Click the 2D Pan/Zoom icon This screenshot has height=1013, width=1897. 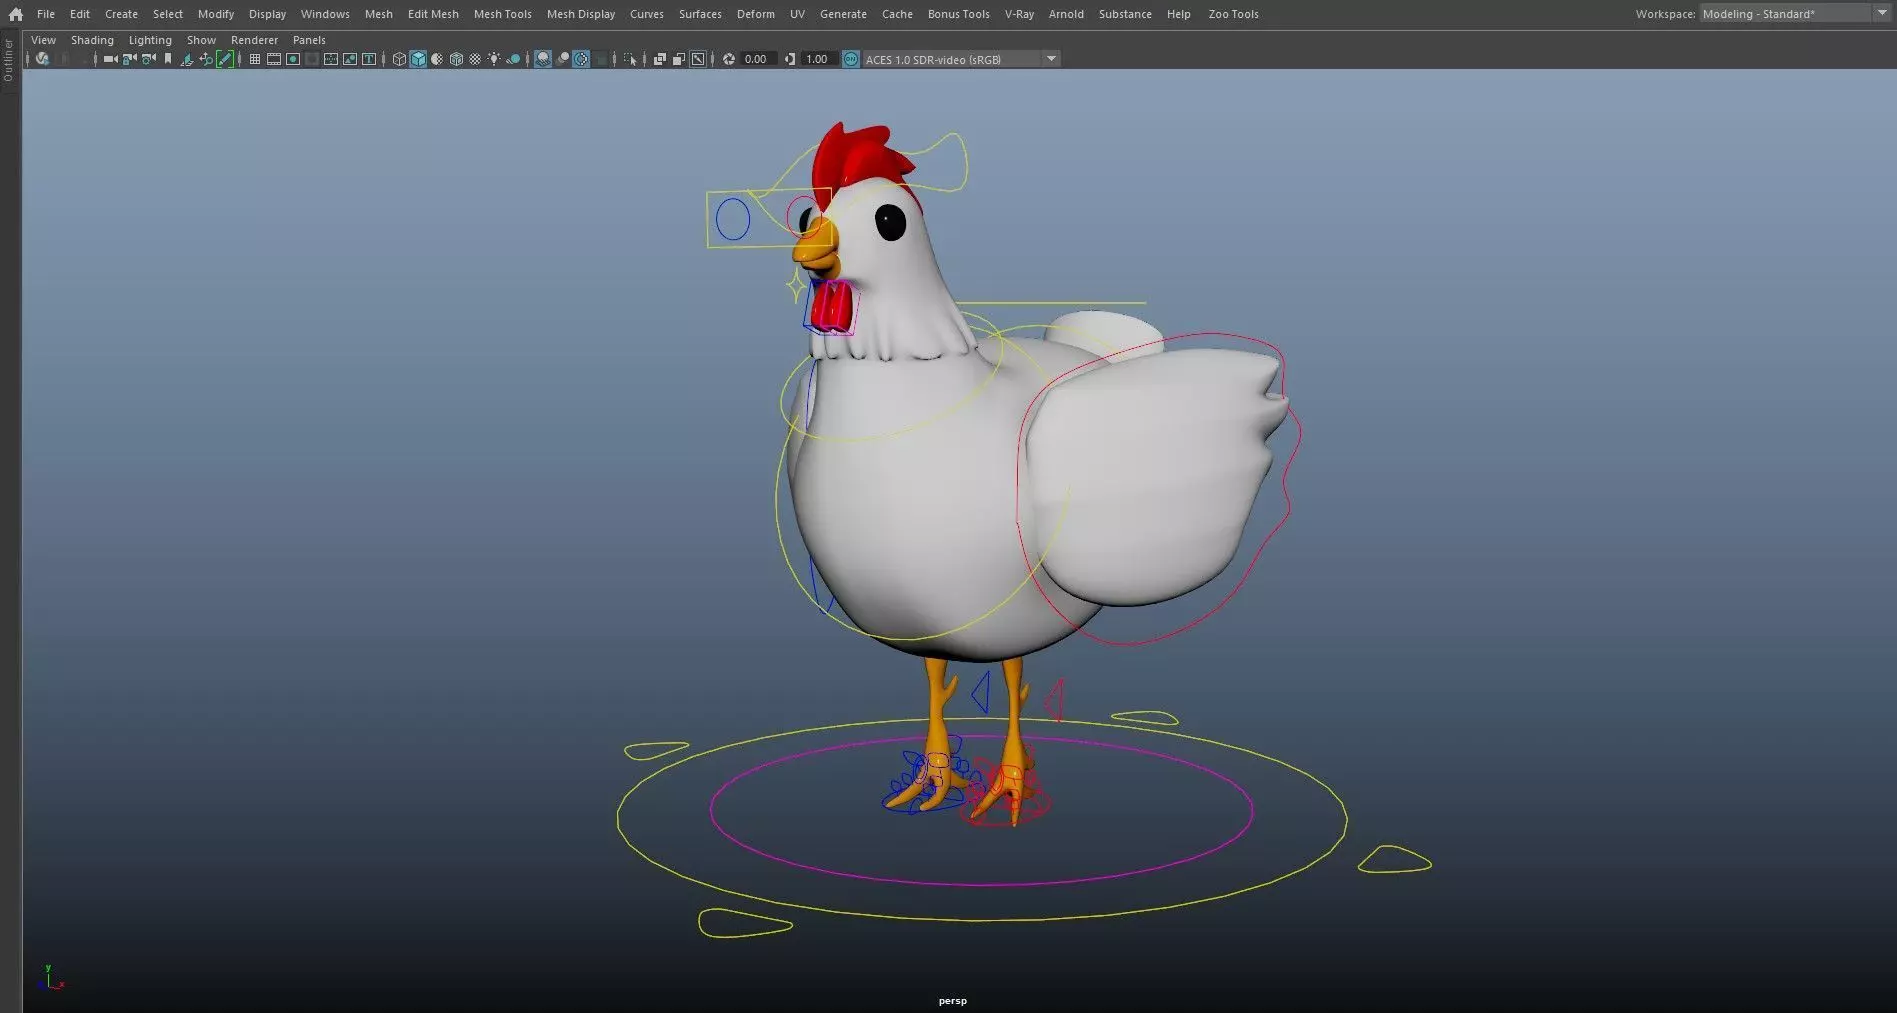tap(206, 59)
